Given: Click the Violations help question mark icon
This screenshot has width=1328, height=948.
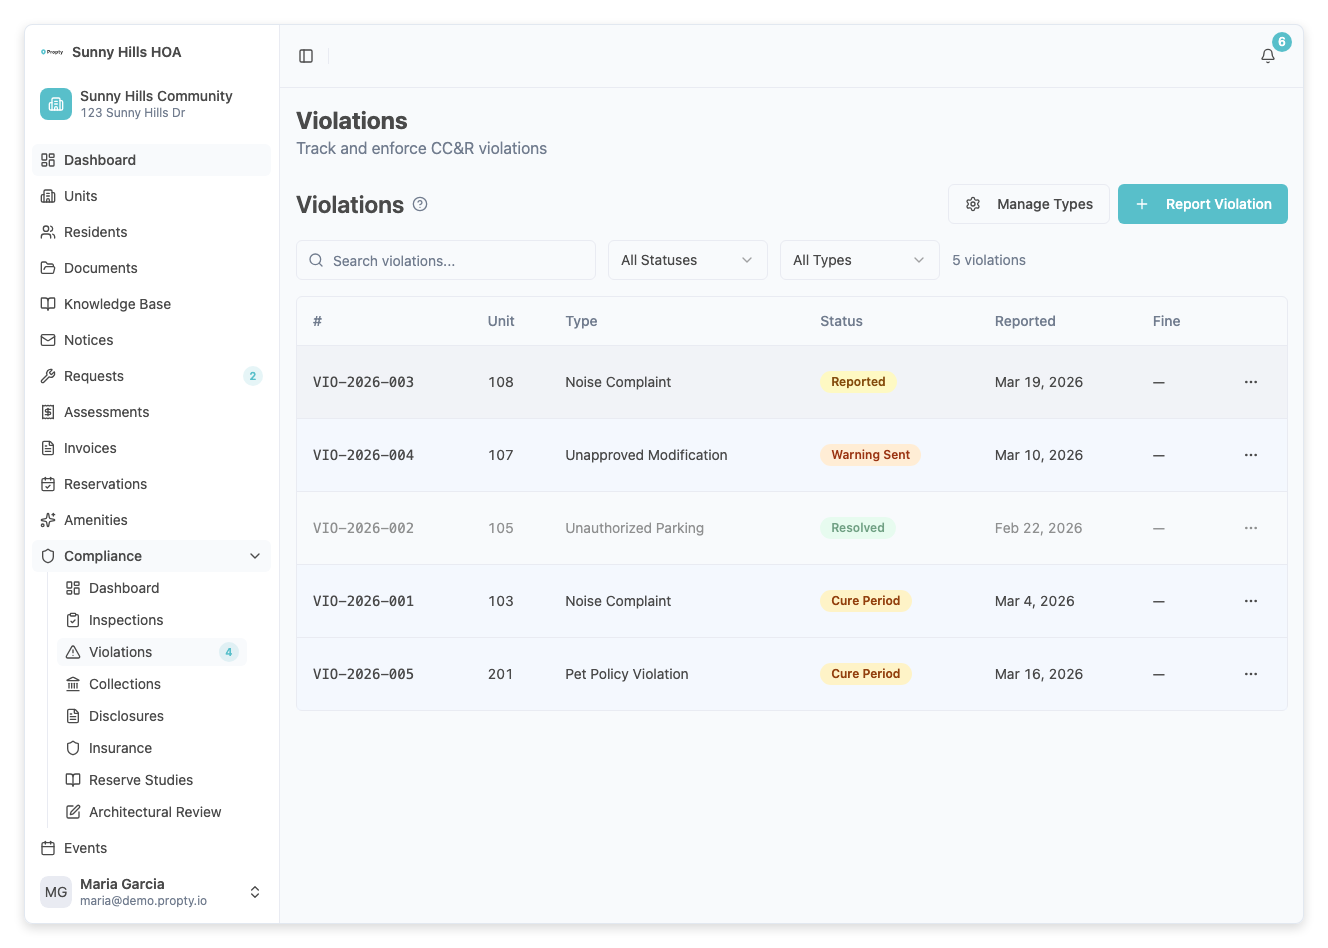Looking at the screenshot, I should tap(419, 204).
